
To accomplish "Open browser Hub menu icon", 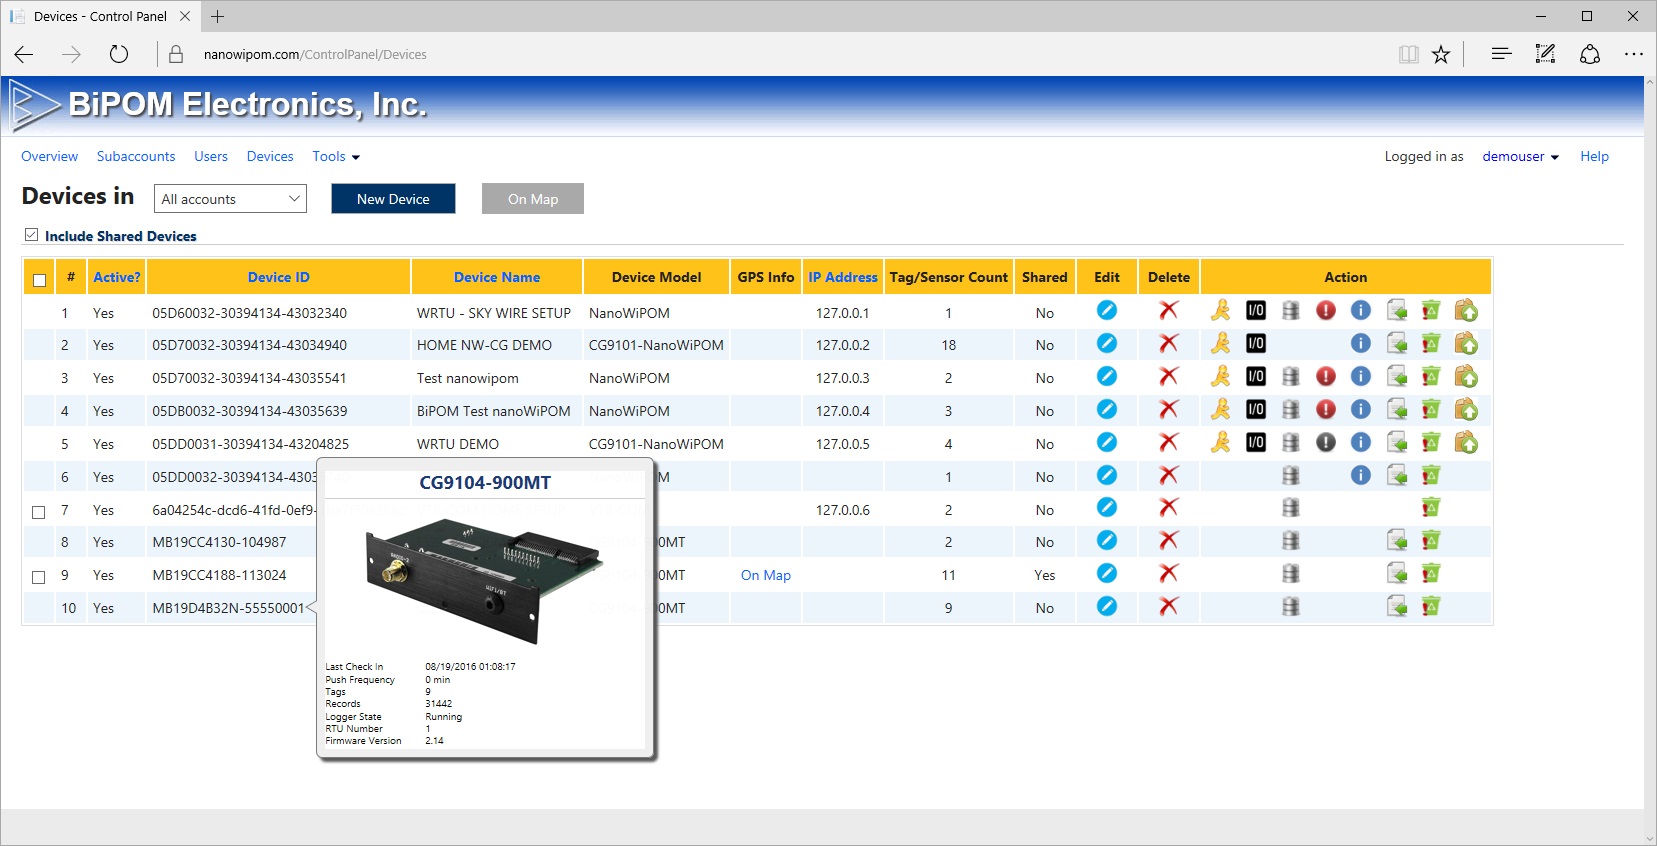I will click(1501, 54).
